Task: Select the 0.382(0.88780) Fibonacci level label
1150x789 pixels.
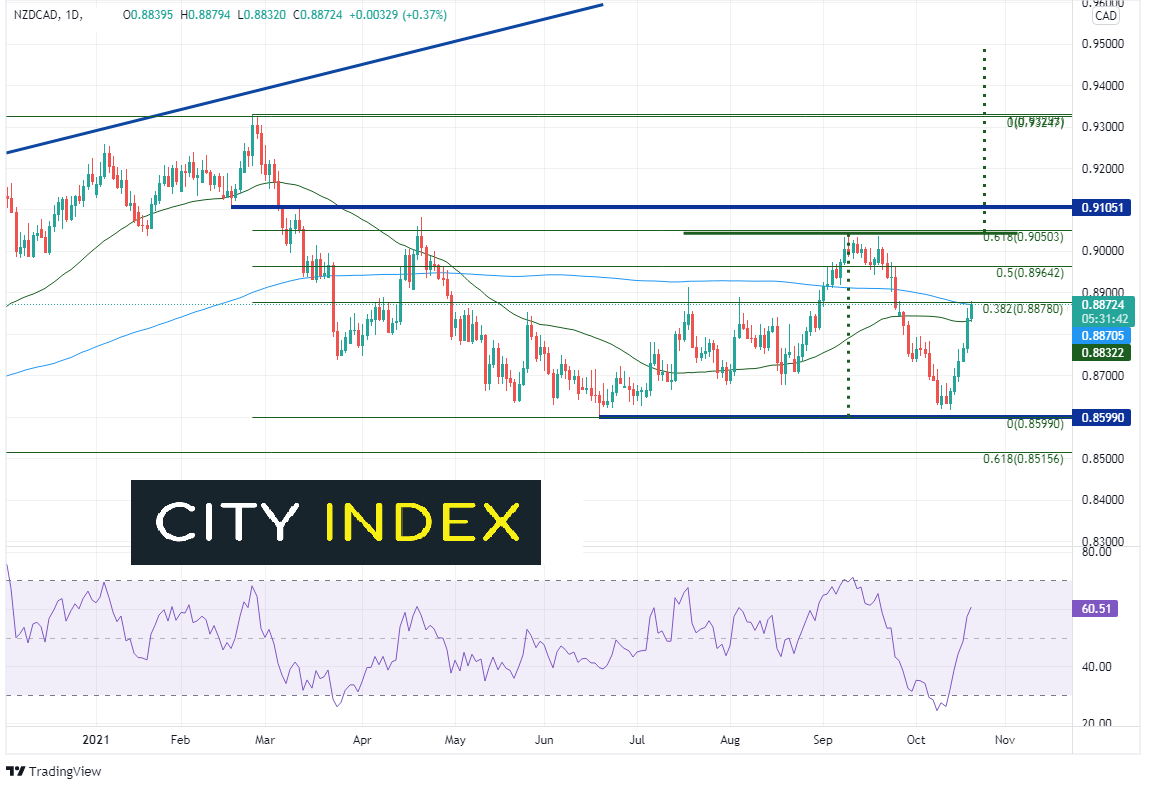Action: [x=1022, y=309]
